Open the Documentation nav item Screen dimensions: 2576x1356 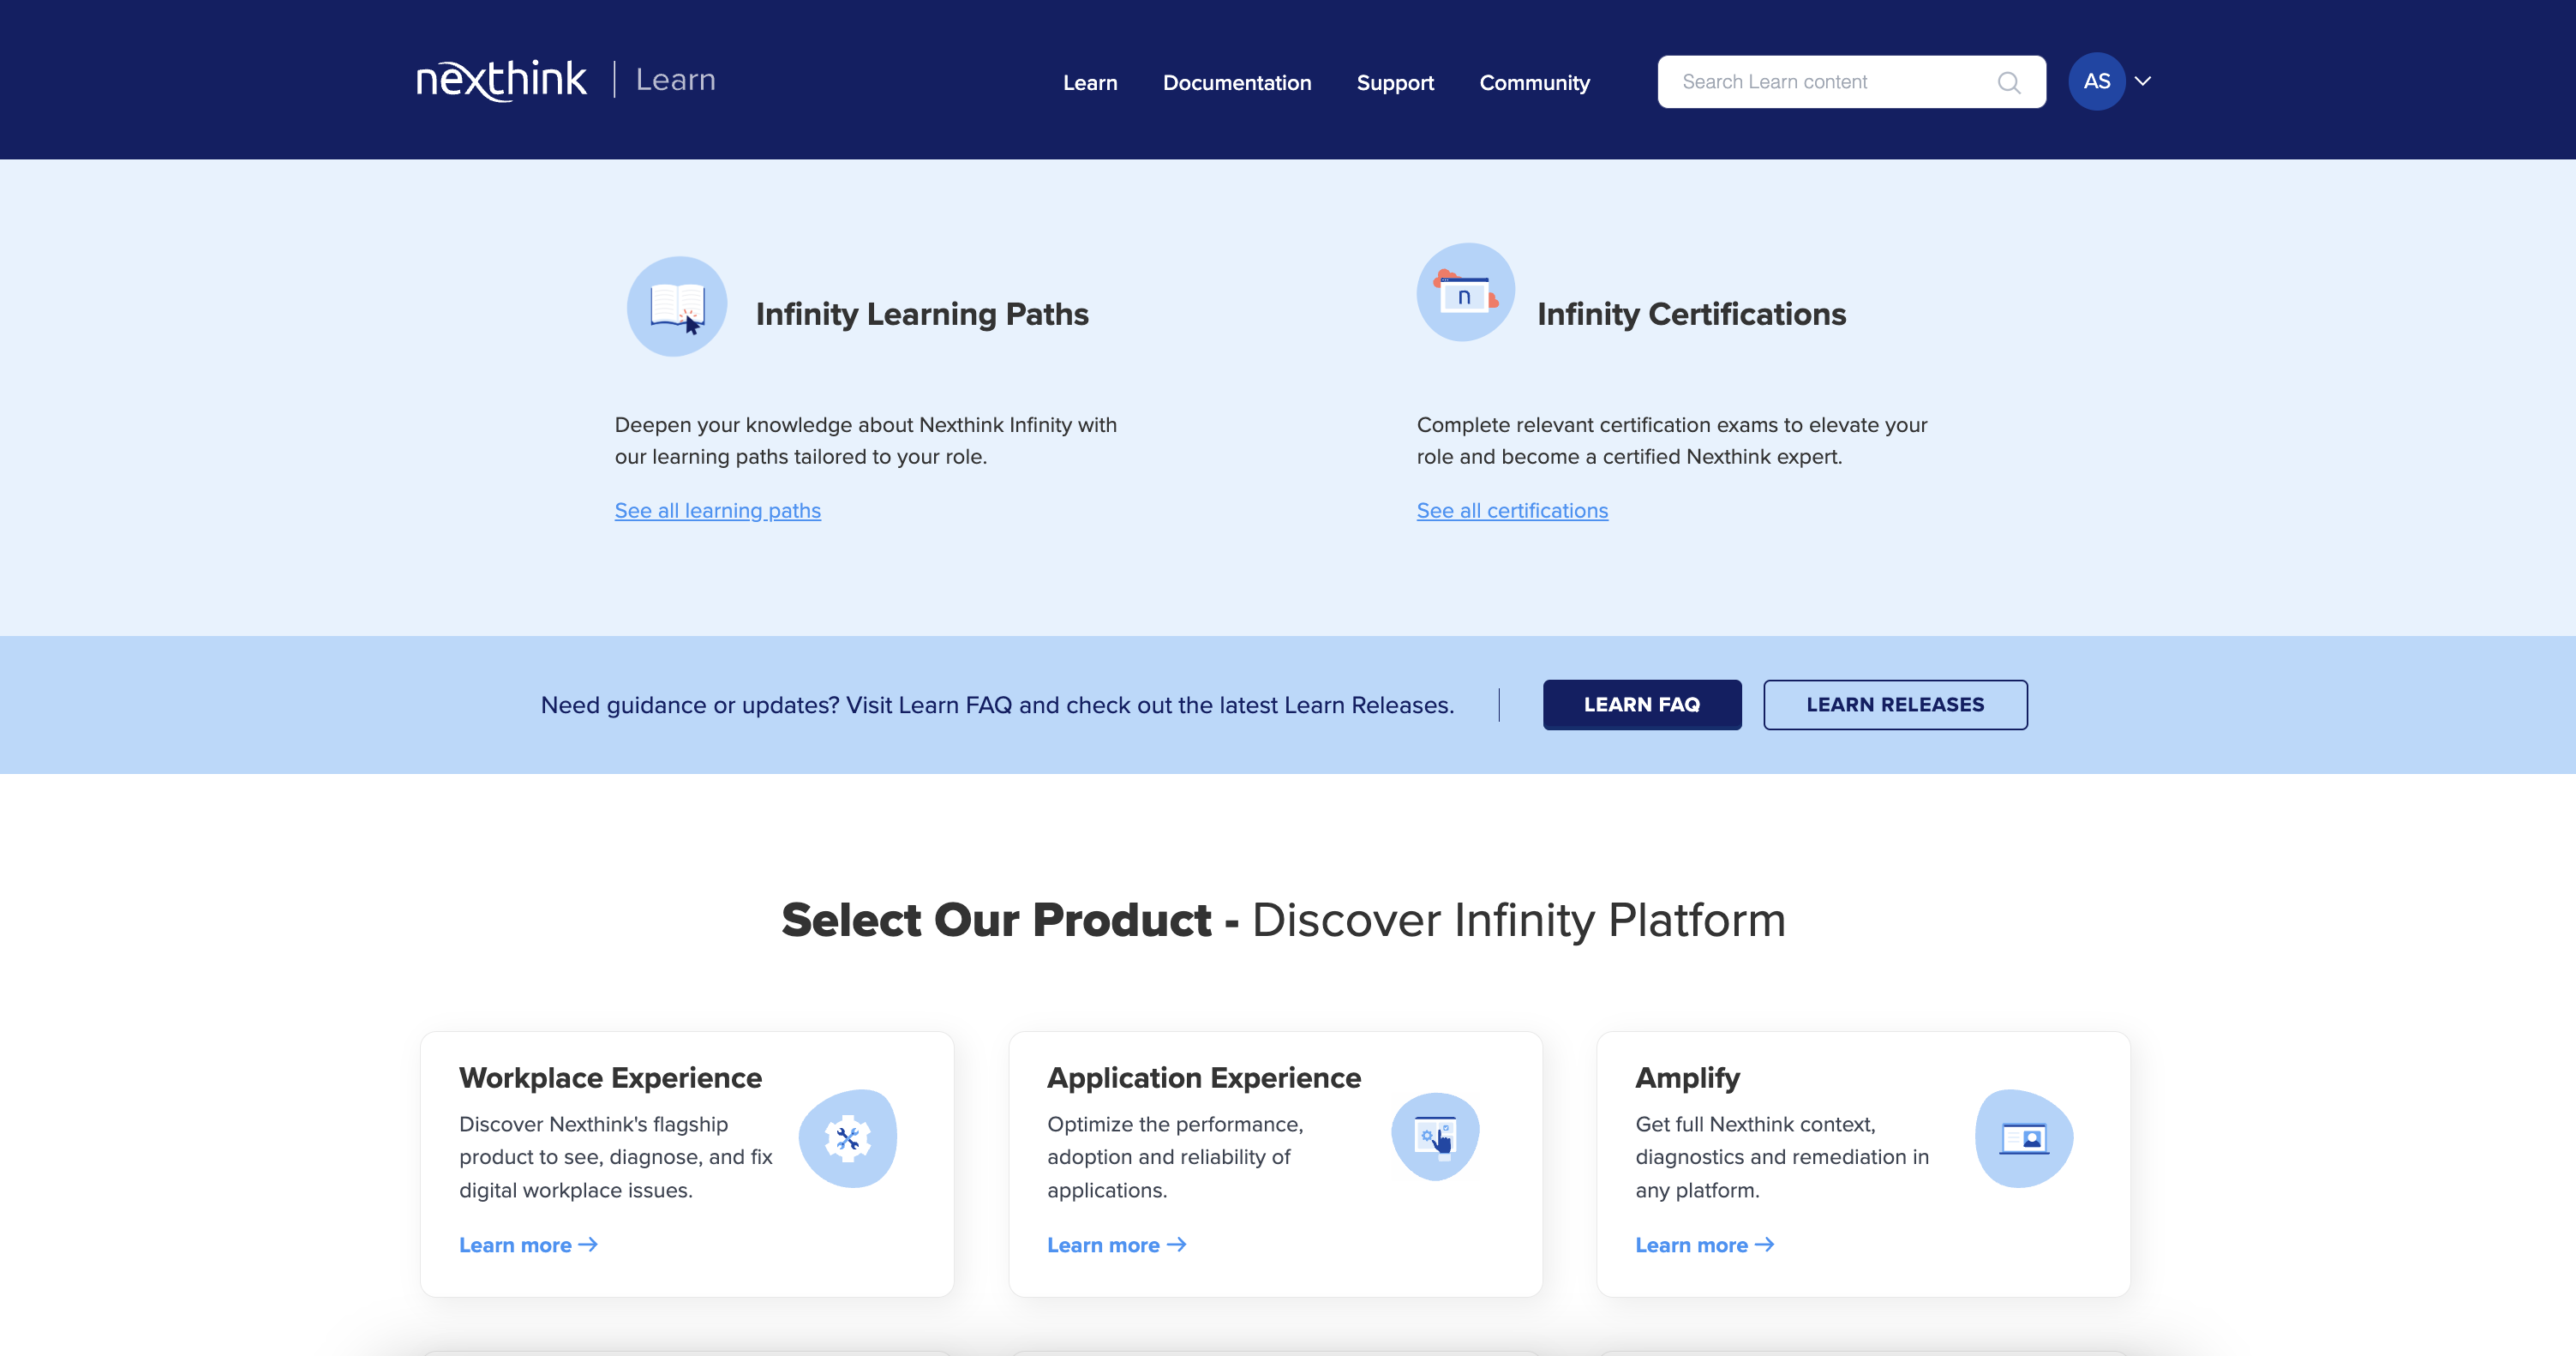(x=1236, y=83)
